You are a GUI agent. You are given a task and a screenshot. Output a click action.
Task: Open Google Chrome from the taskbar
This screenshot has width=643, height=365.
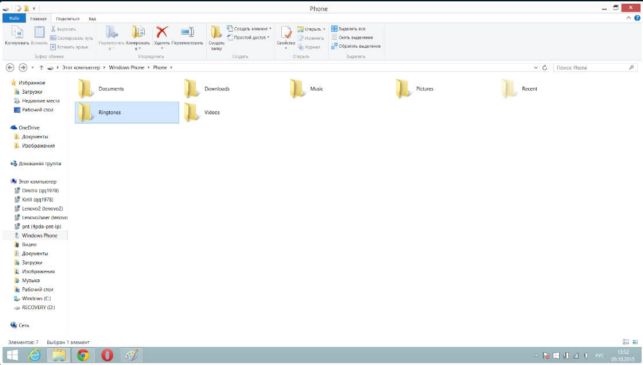83,355
